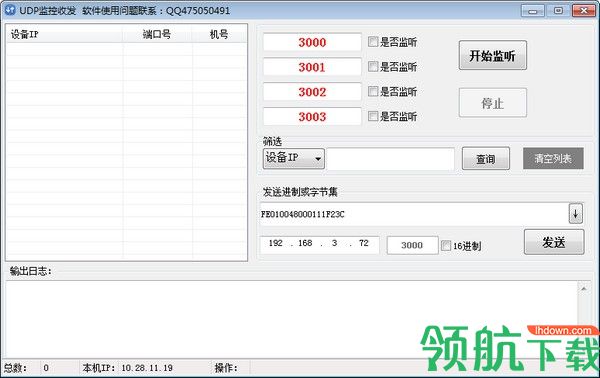Enable listening for port 3002

point(373,91)
